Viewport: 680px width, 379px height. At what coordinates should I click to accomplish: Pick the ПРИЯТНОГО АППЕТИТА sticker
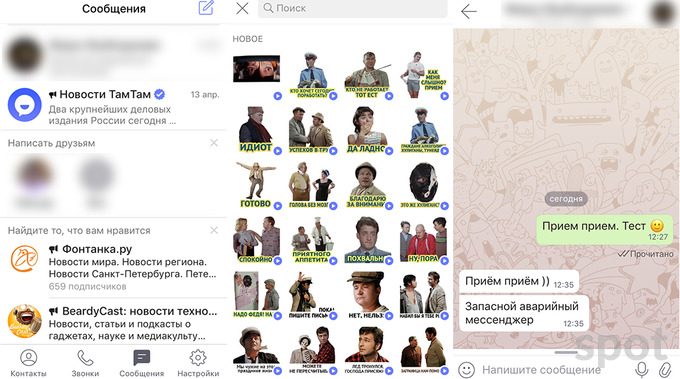coord(312,240)
